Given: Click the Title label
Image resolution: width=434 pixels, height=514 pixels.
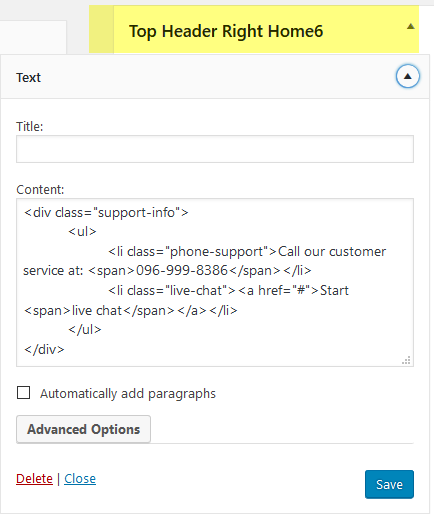Looking at the screenshot, I should point(30,127).
